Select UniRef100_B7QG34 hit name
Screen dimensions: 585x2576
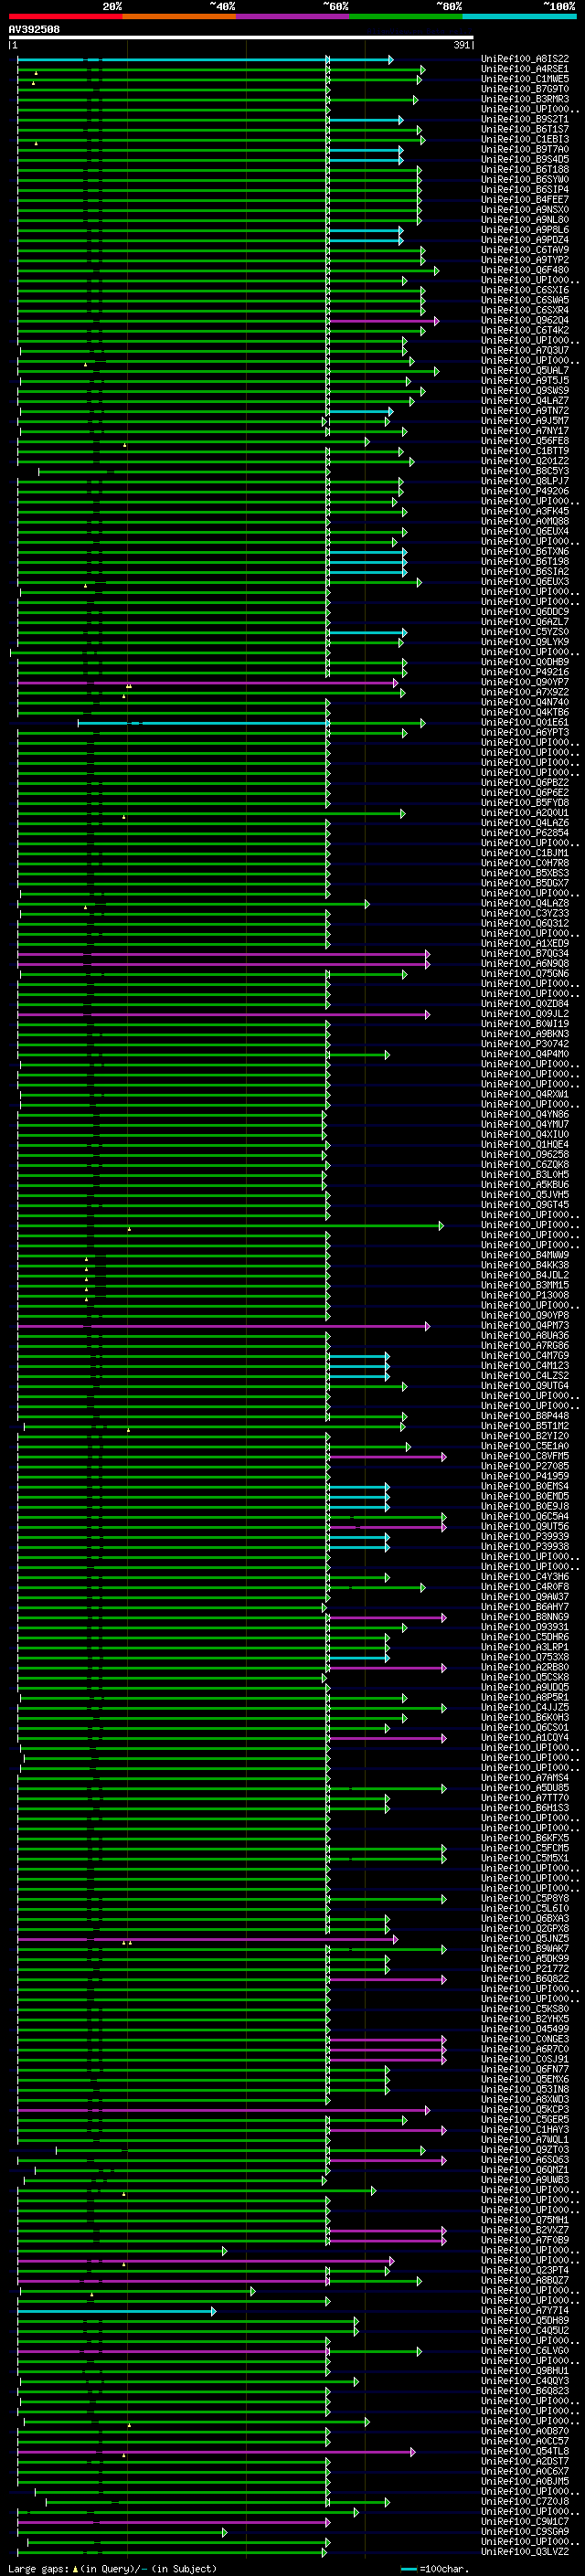tap(524, 953)
